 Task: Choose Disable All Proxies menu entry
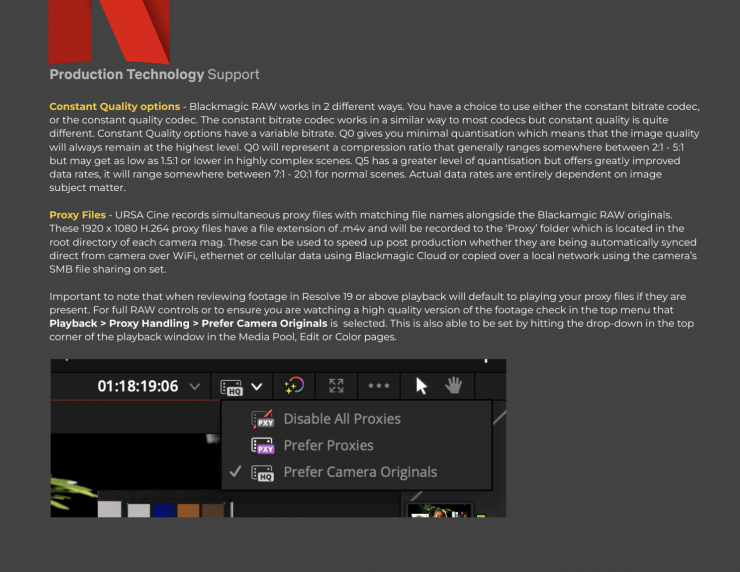pyautogui.click(x=341, y=419)
